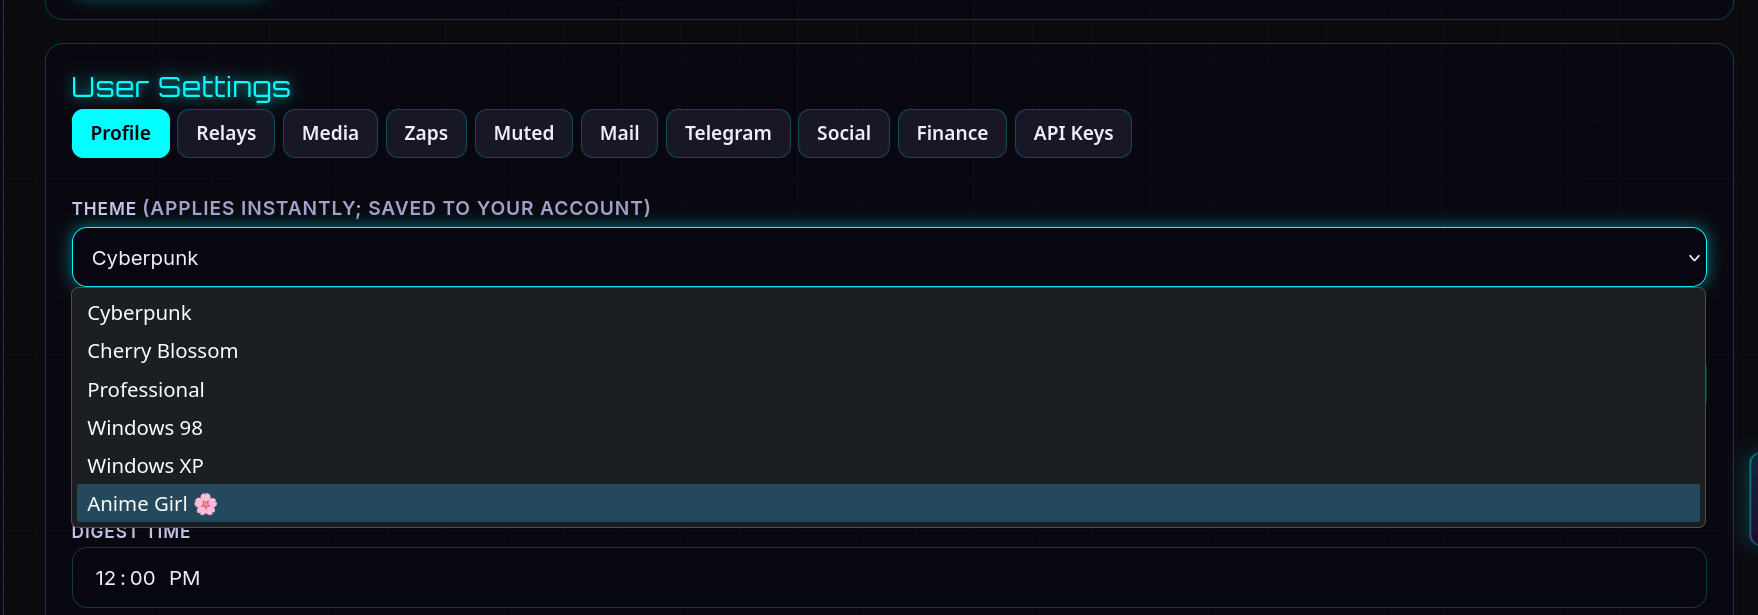Choose the Cherry Blossom theme
1758x615 pixels.
point(888,351)
